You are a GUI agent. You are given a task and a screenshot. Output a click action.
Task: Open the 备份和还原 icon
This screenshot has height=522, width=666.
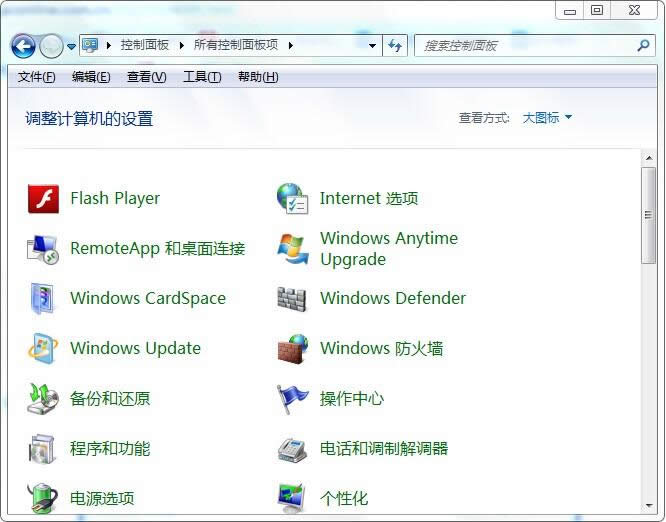42,398
